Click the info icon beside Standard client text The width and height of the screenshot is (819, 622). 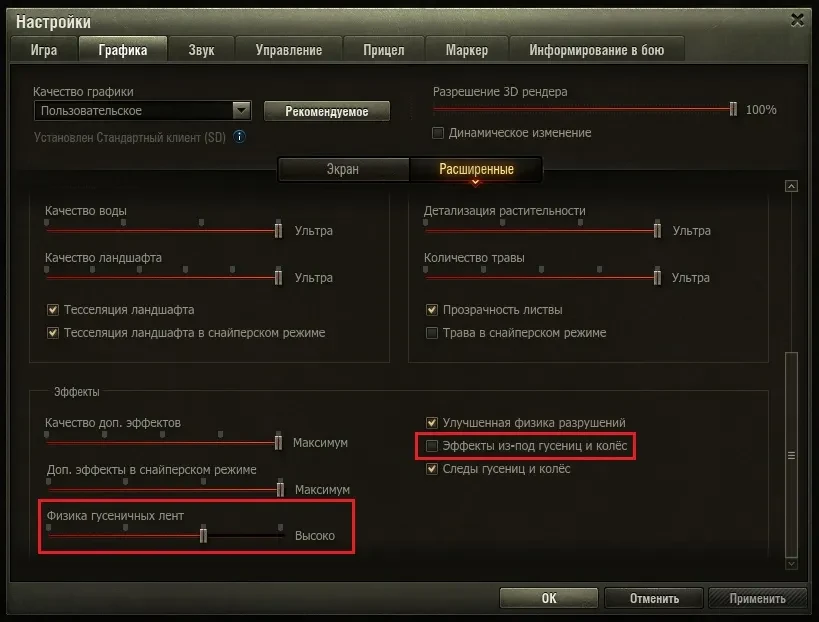pos(239,137)
